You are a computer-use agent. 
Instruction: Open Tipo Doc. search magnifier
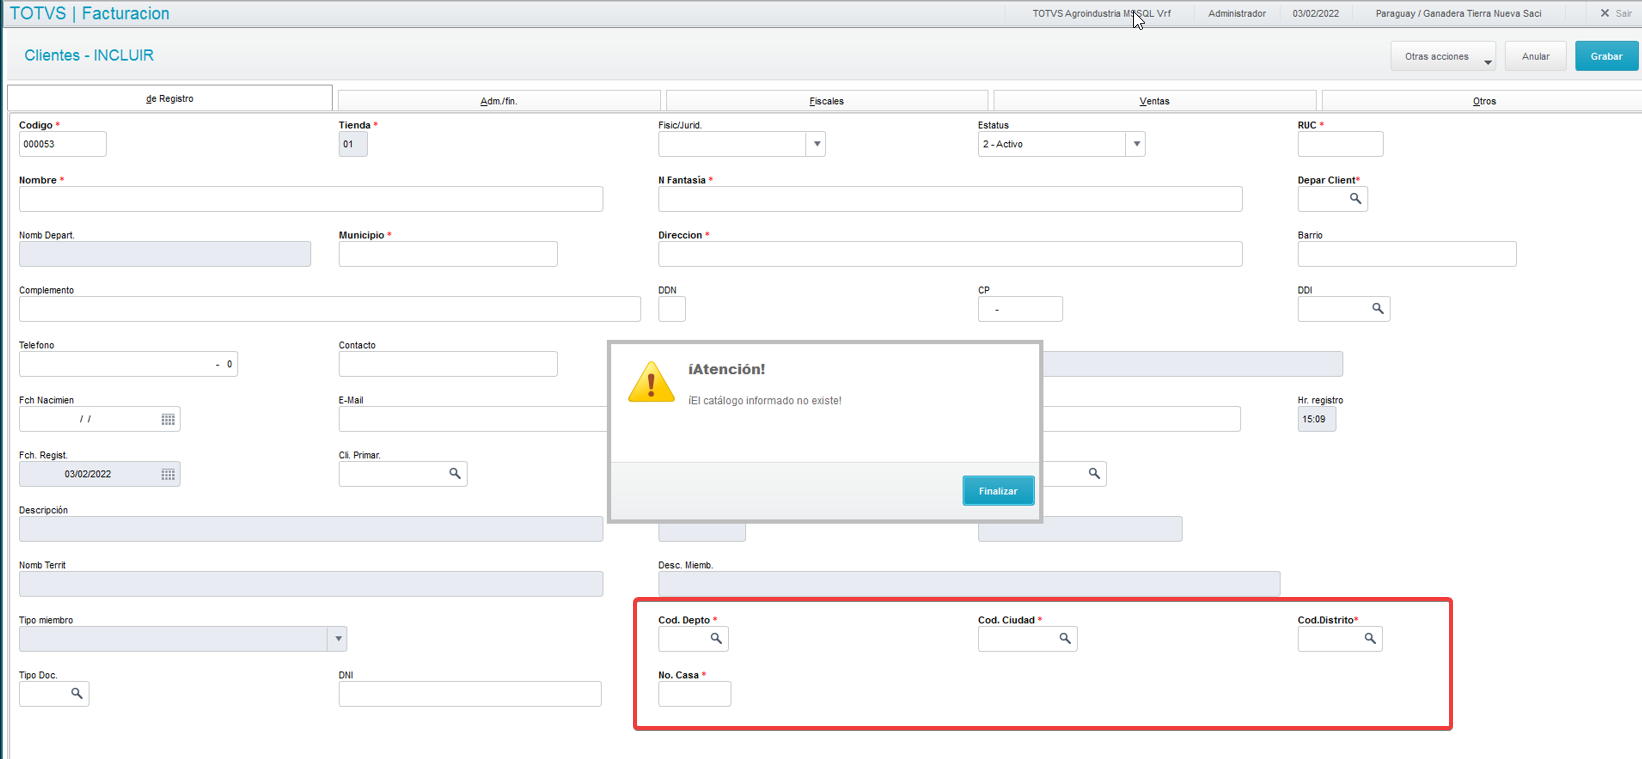point(76,694)
